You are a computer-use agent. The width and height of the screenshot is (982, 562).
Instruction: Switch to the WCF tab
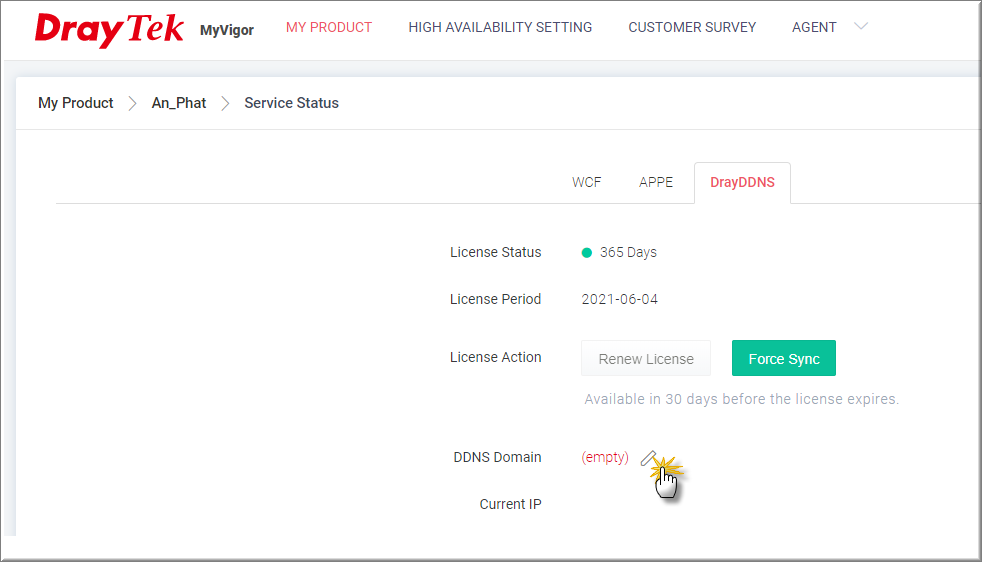tap(587, 182)
